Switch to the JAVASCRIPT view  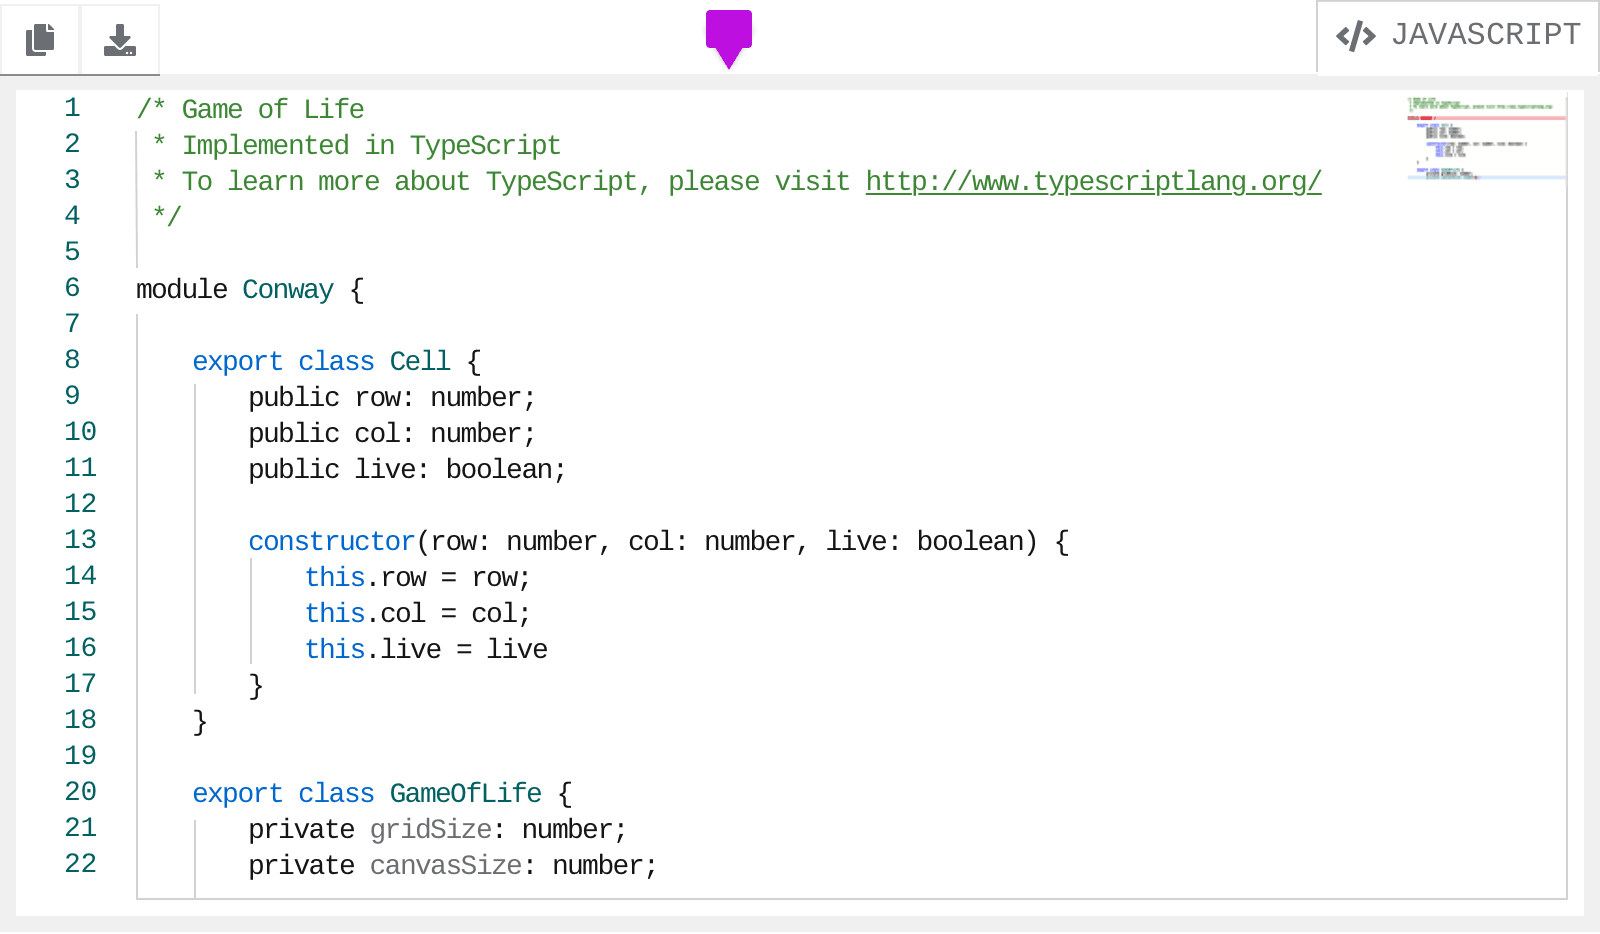click(1485, 35)
